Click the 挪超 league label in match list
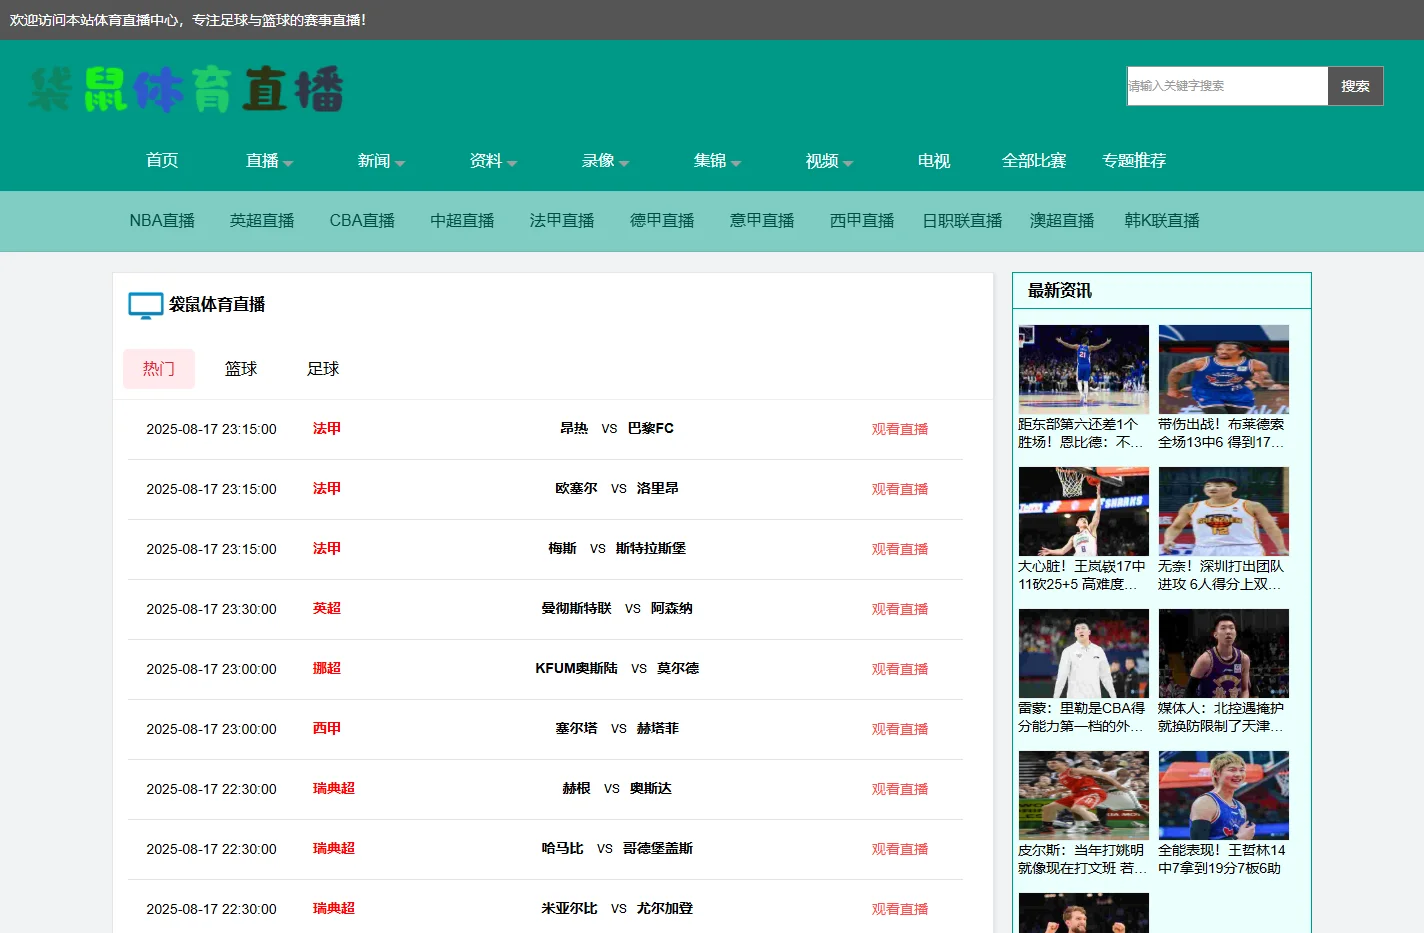Viewport: 1424px width, 933px height. pyautogui.click(x=327, y=668)
